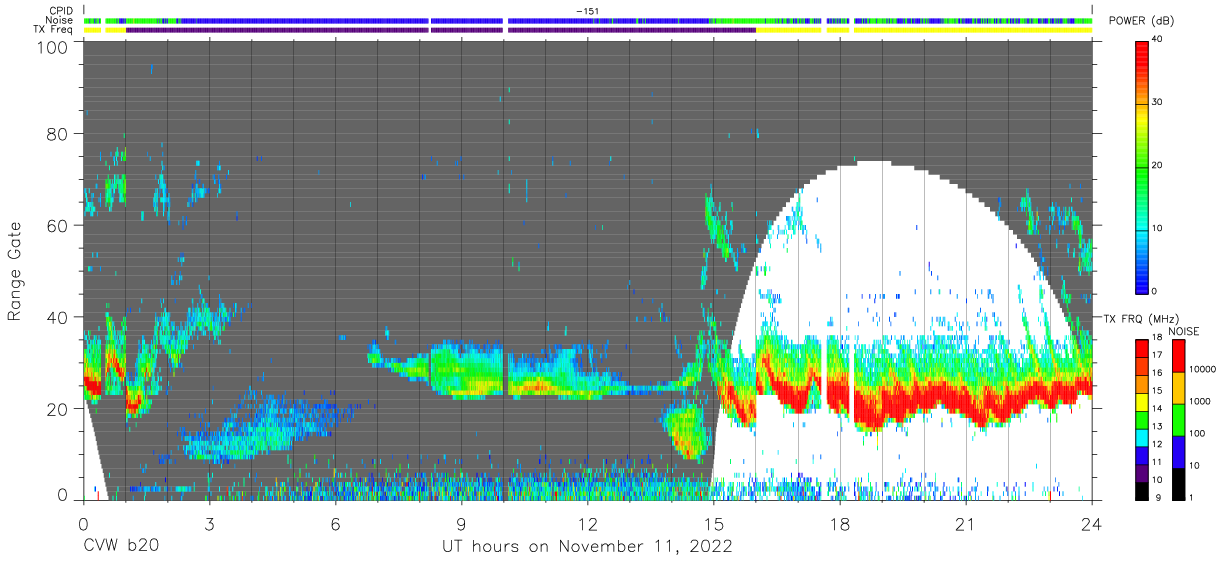Click the 24 label on UT hours axis
This screenshot has width=1228, height=567.
(x=1091, y=523)
